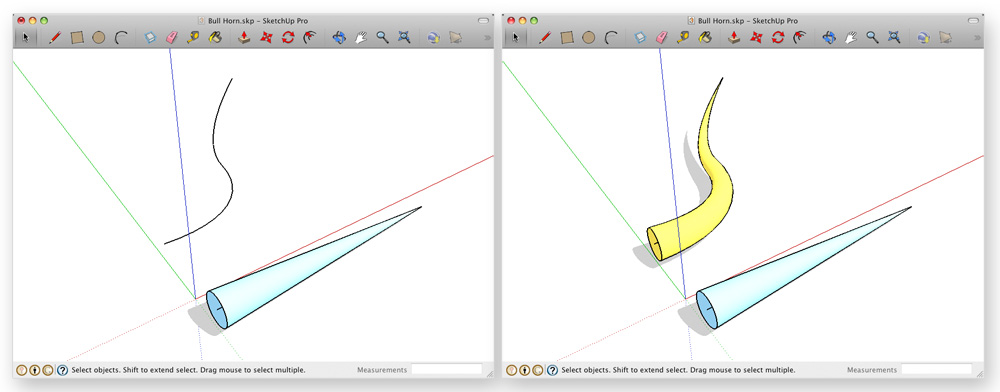Toggle toolbar visibility pill in the yellow horn window
Screen dimensions: 1000x392
tap(973, 20)
